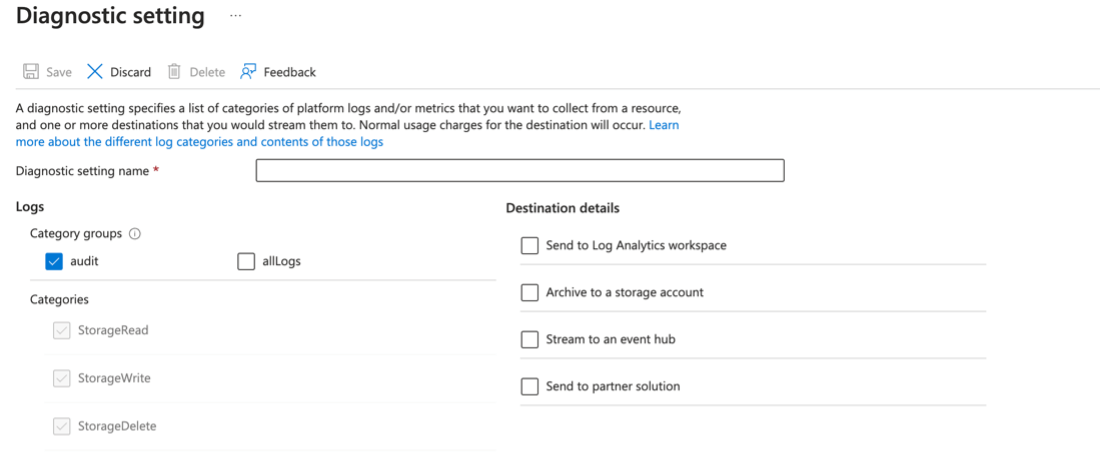Click the Save button label
Image resolution: width=1100 pixels, height=470 pixels.
59,72
